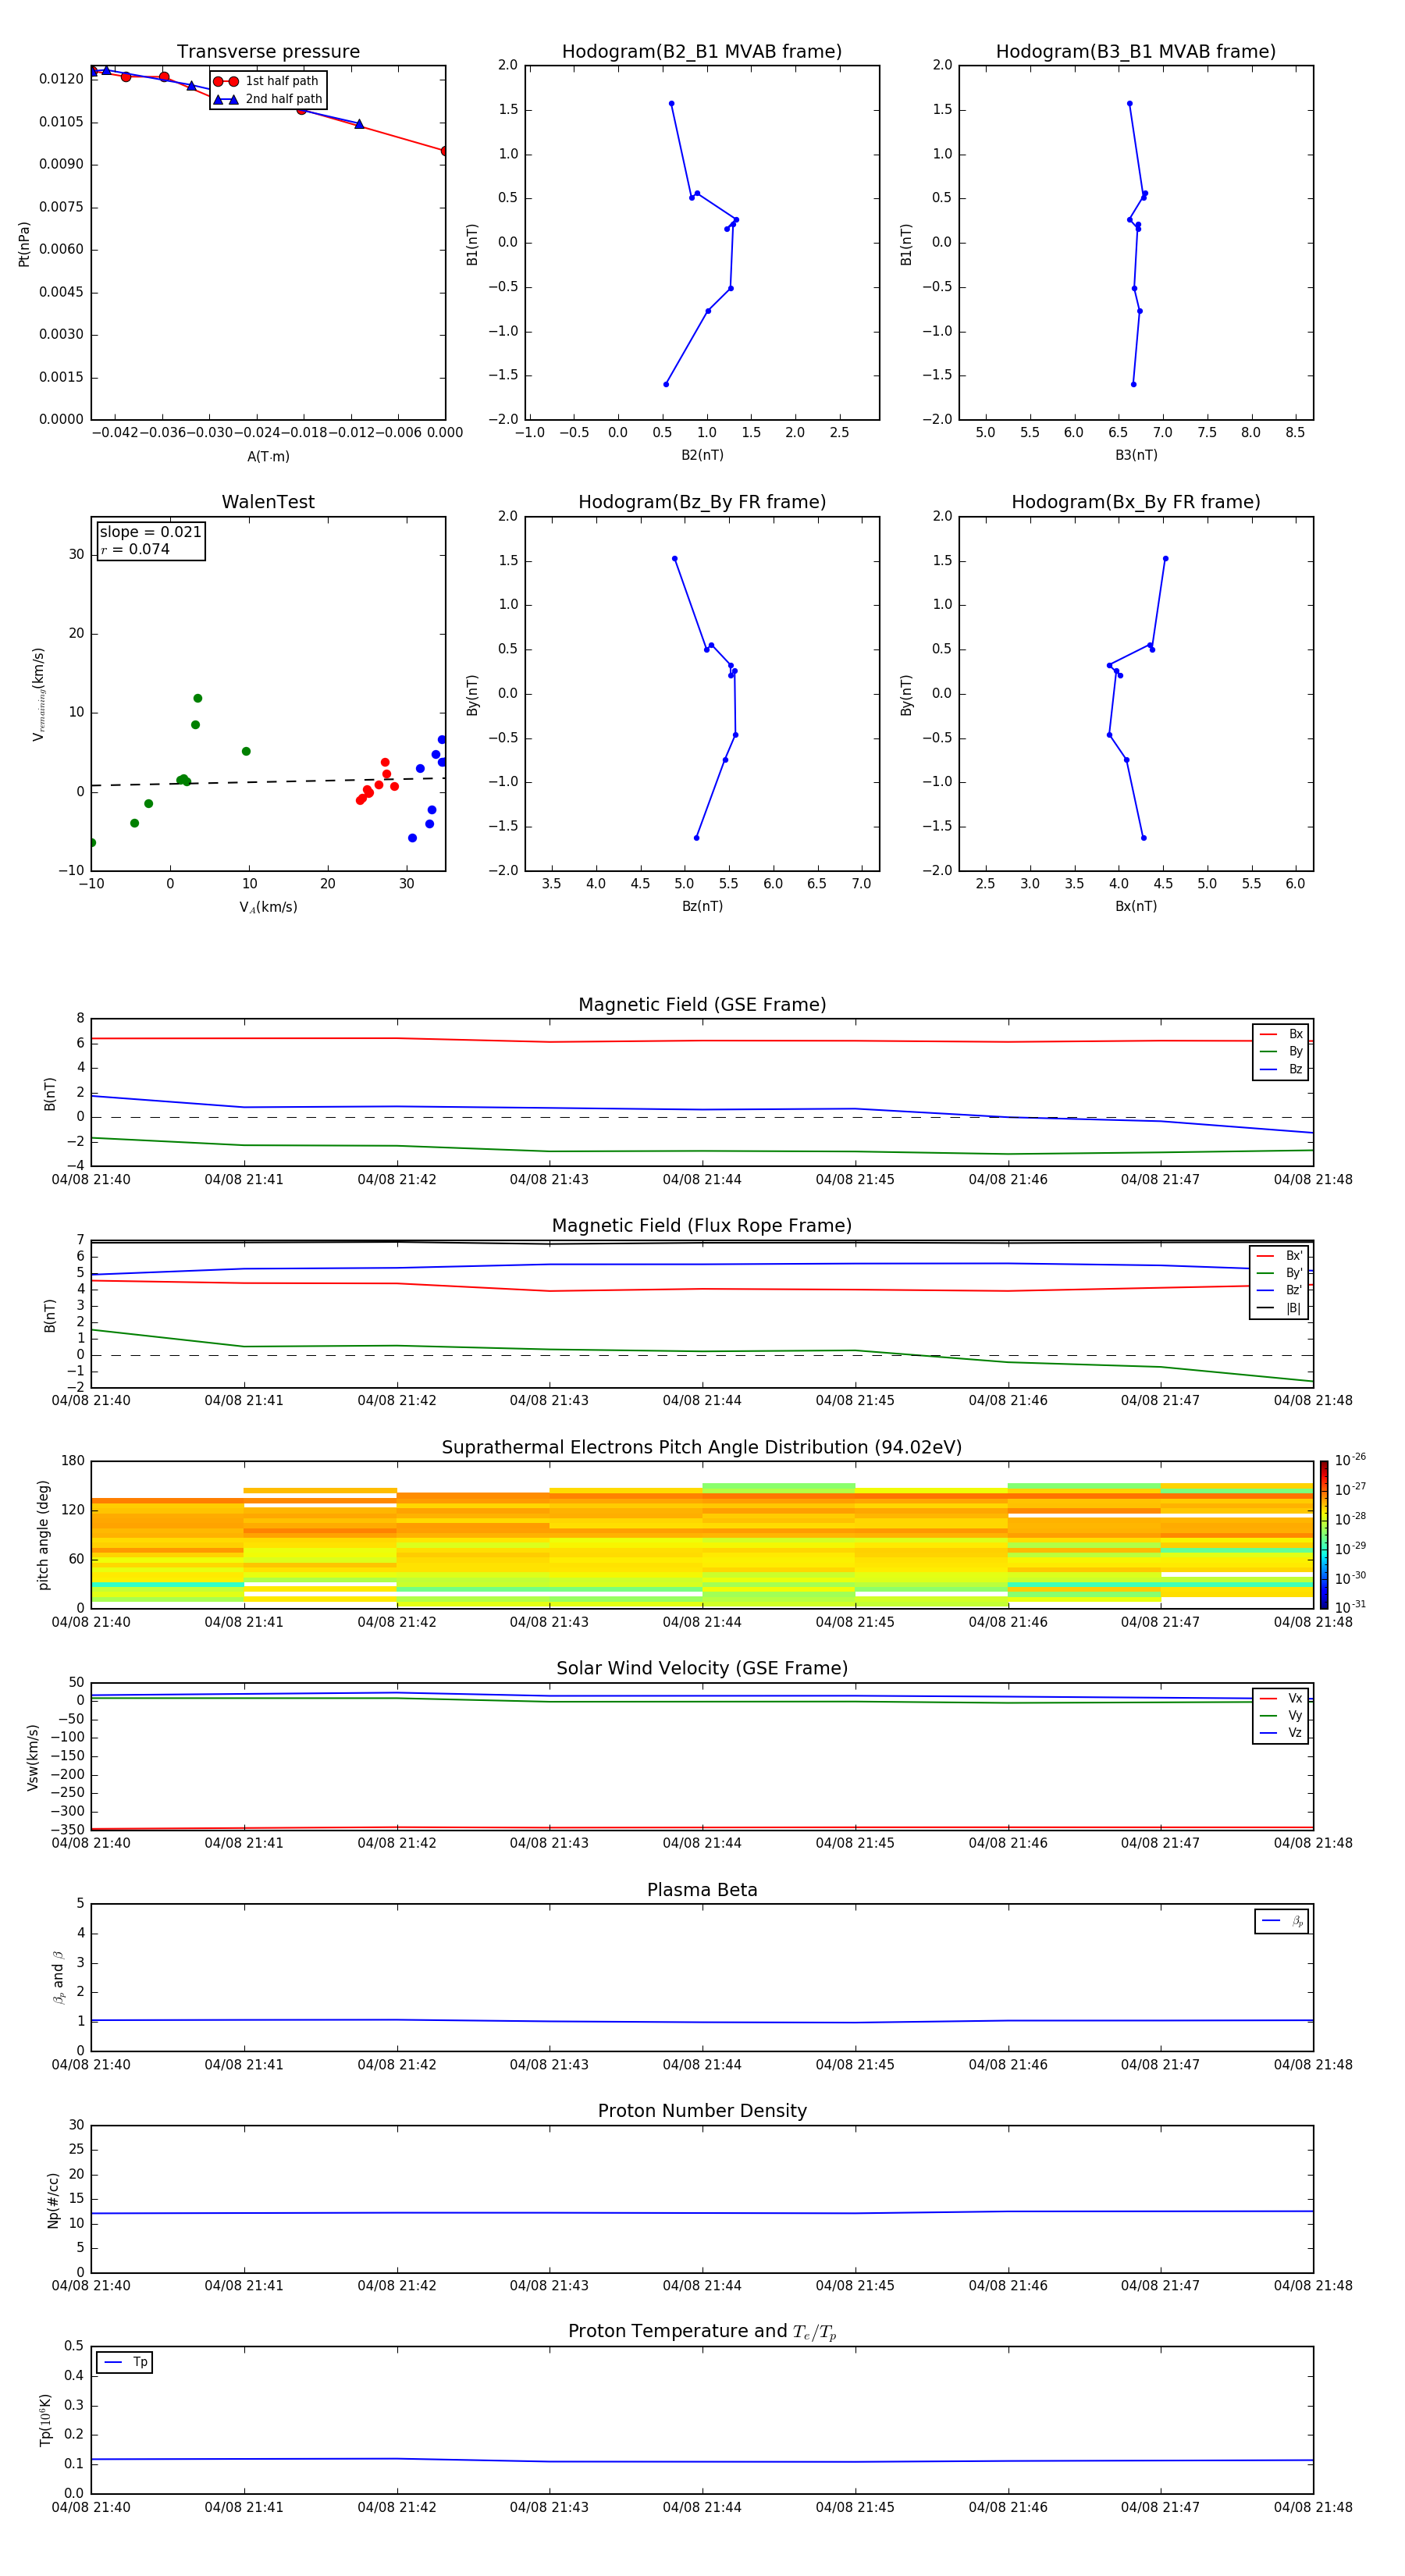Click the "Proton Number Density" title
This screenshot has height=2576, width=1405.
tap(702, 2111)
